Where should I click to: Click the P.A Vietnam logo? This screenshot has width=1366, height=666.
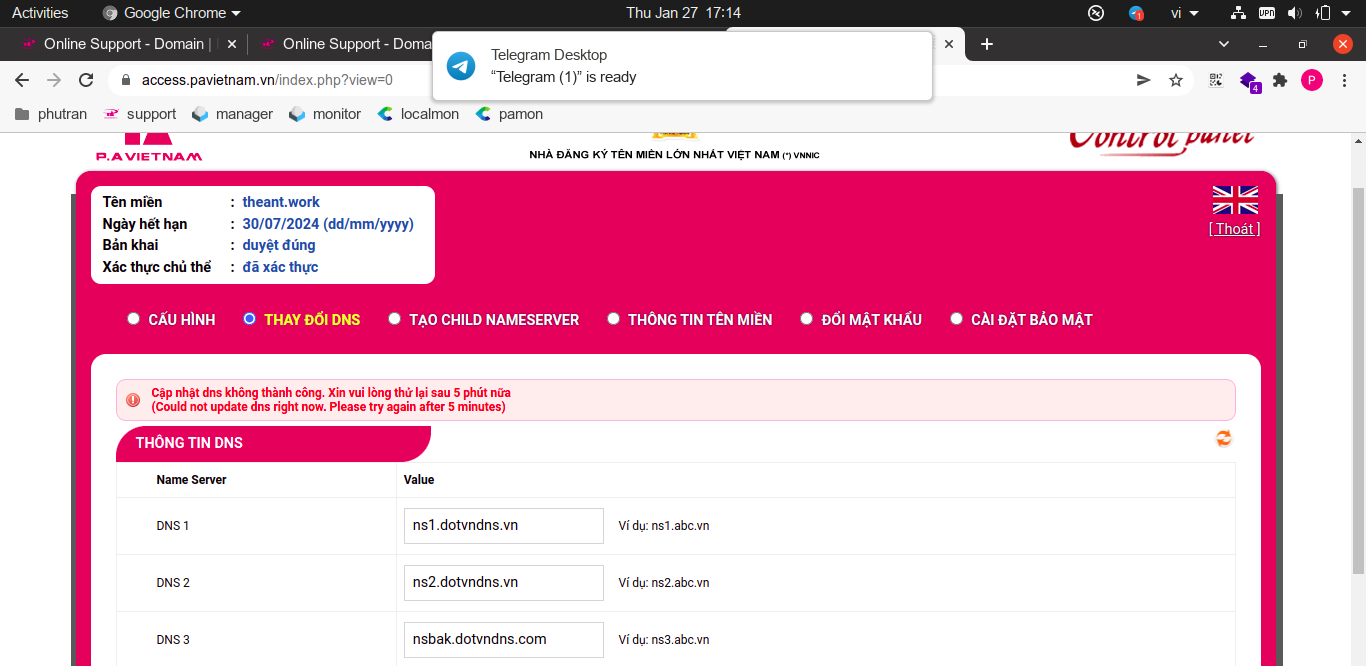click(x=149, y=146)
